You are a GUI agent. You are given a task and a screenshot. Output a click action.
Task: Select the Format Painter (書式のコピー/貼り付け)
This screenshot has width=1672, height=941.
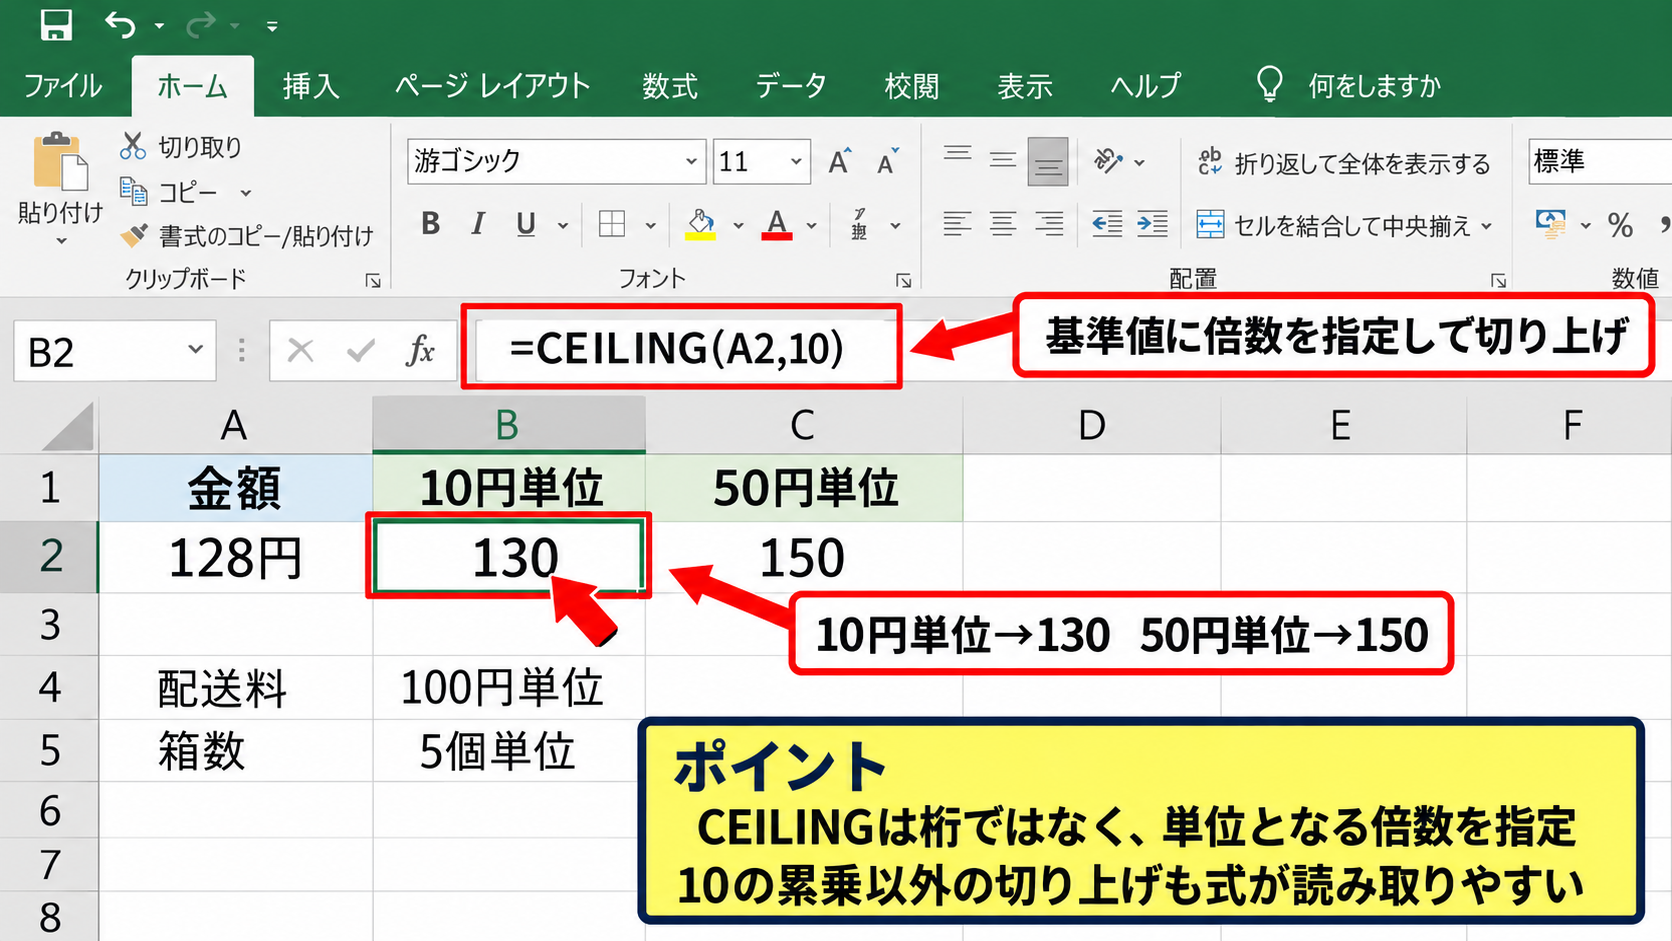coord(246,236)
